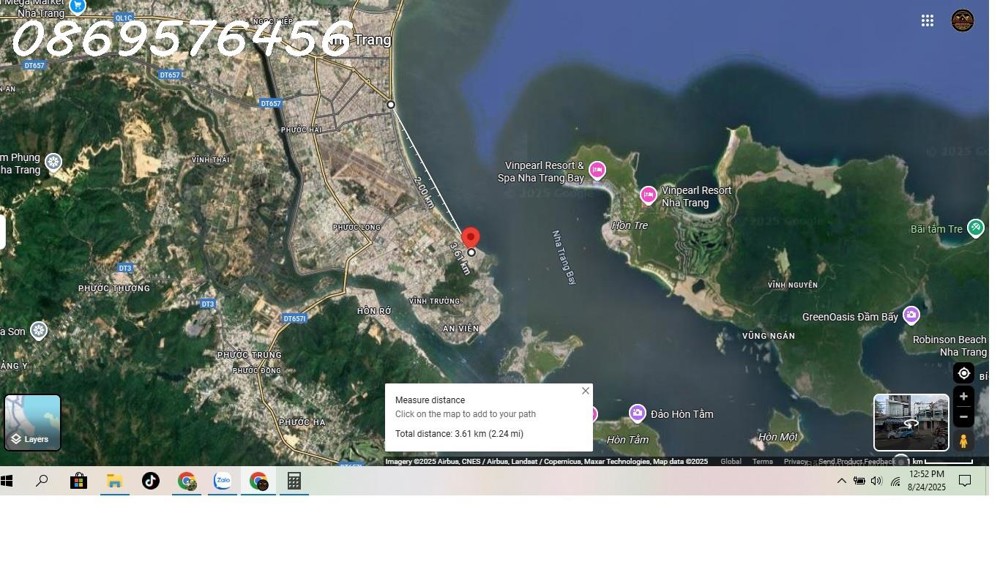Open the Windows Start menu

click(6, 481)
